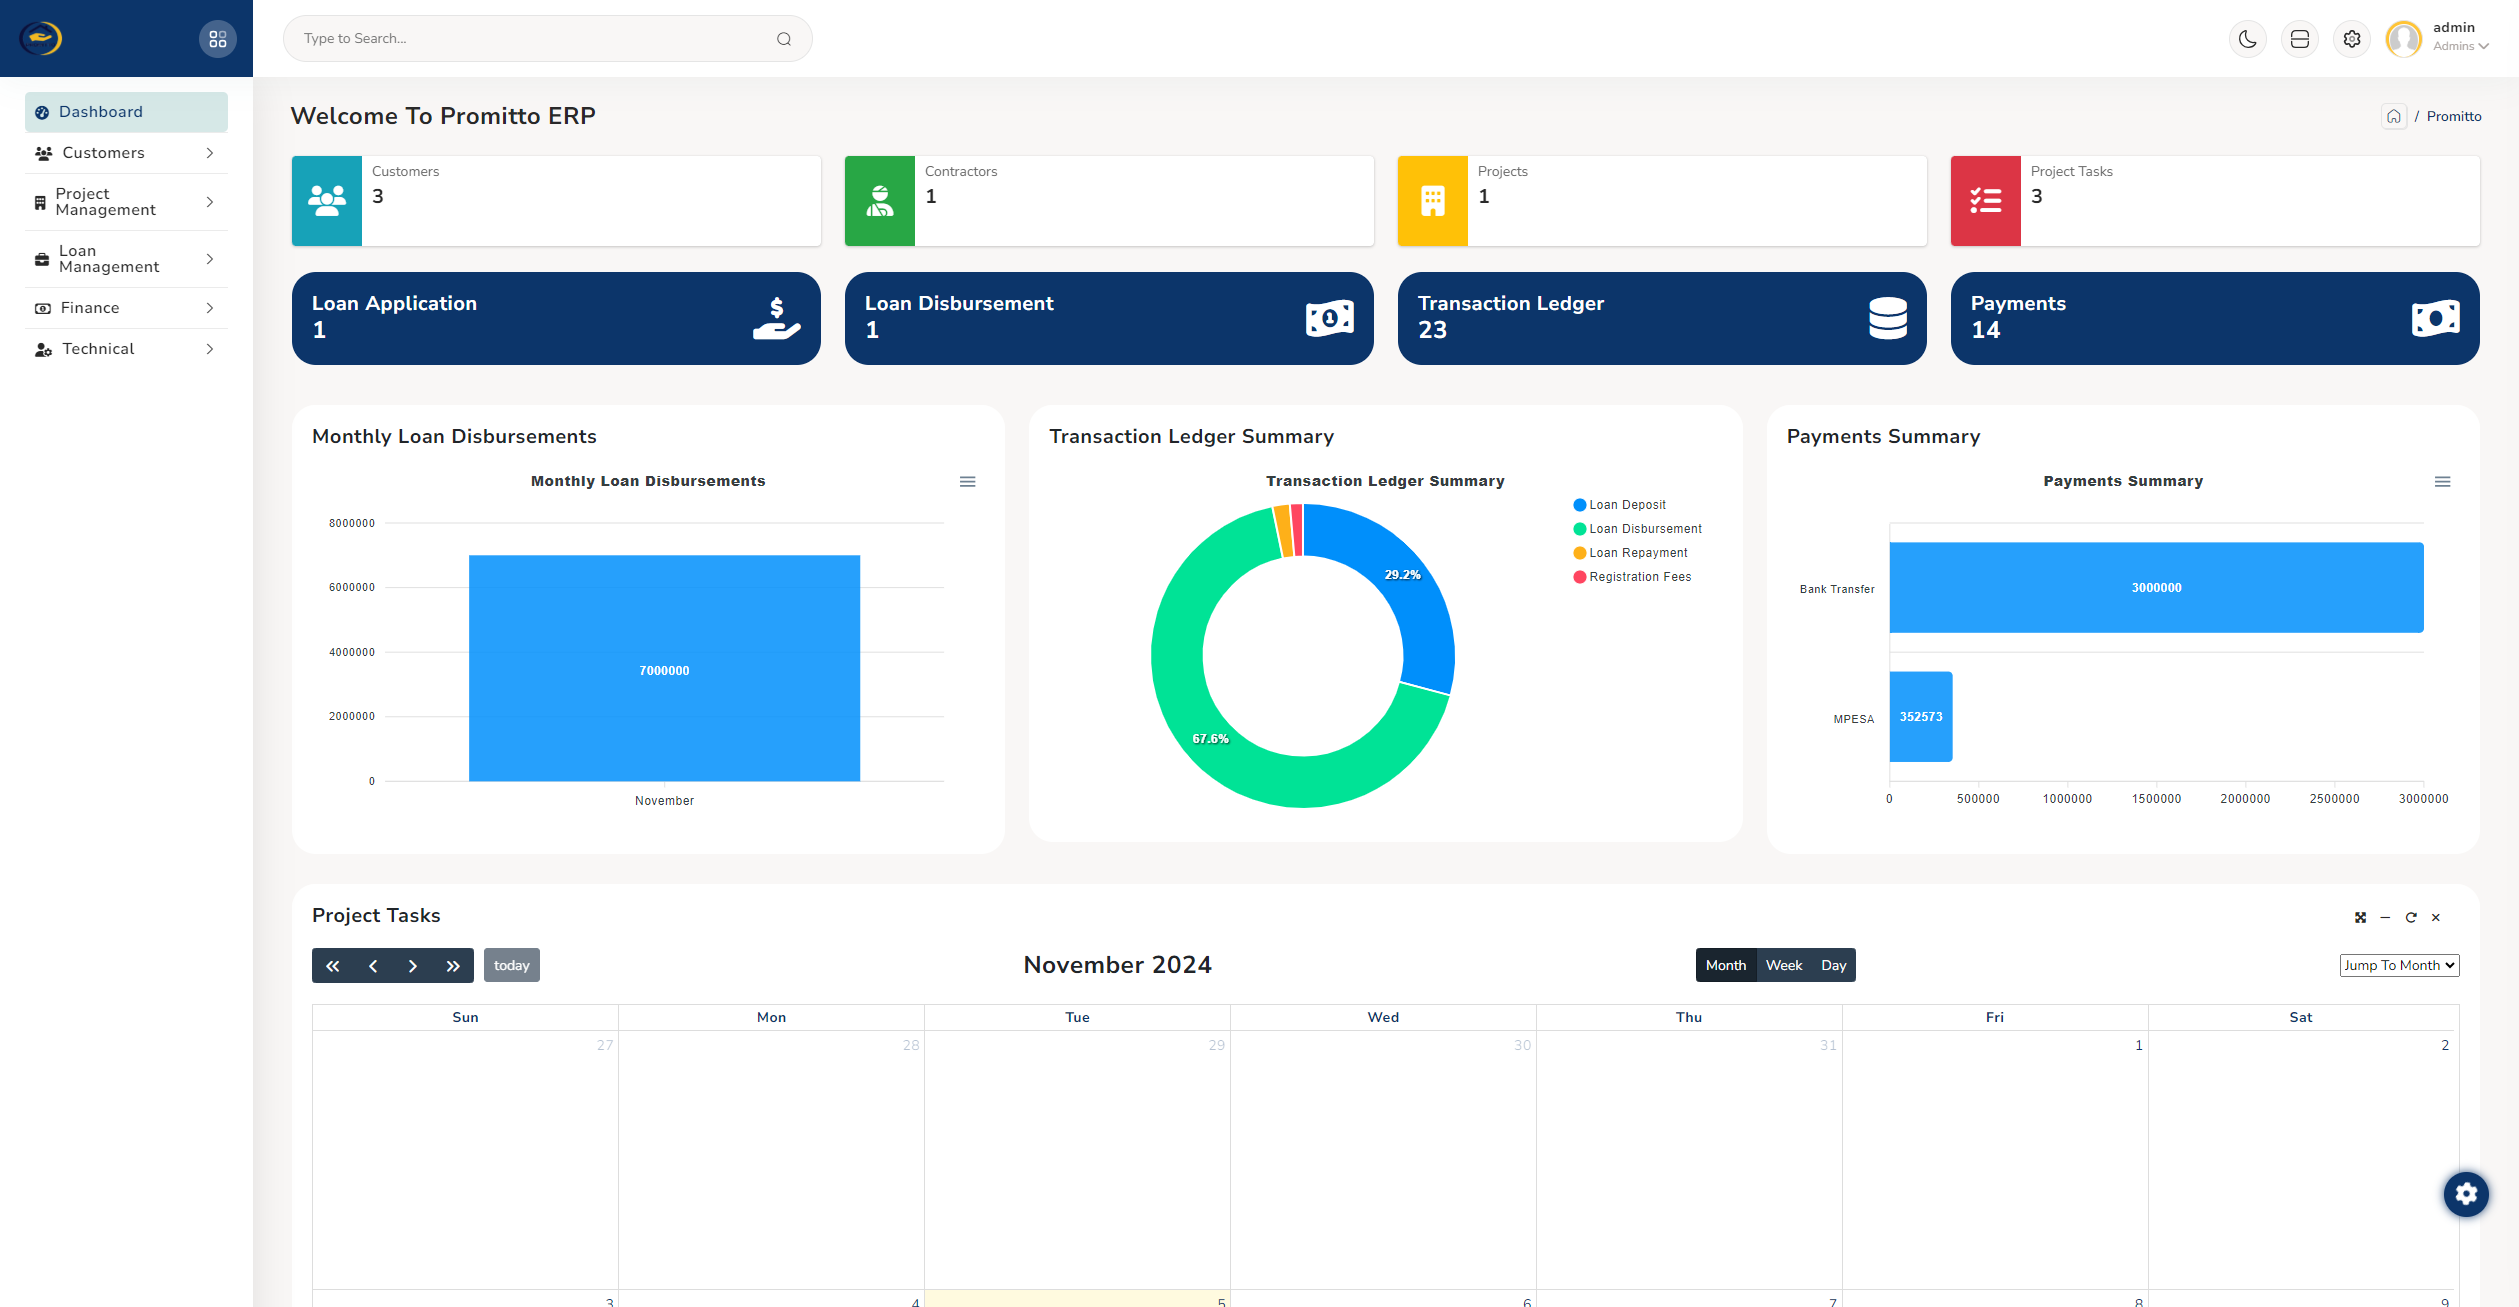Refresh the Project Tasks panel
Viewport: 2519px width, 1307px height.
(x=2411, y=918)
